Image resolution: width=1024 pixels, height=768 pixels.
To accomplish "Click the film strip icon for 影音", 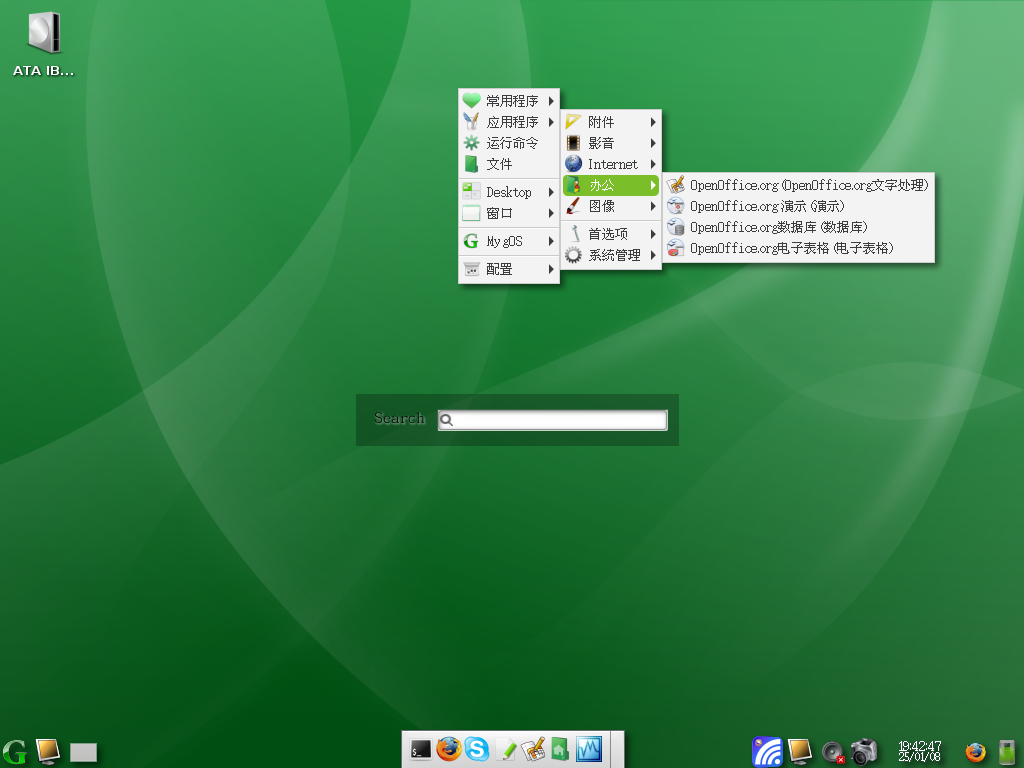I will [573, 143].
